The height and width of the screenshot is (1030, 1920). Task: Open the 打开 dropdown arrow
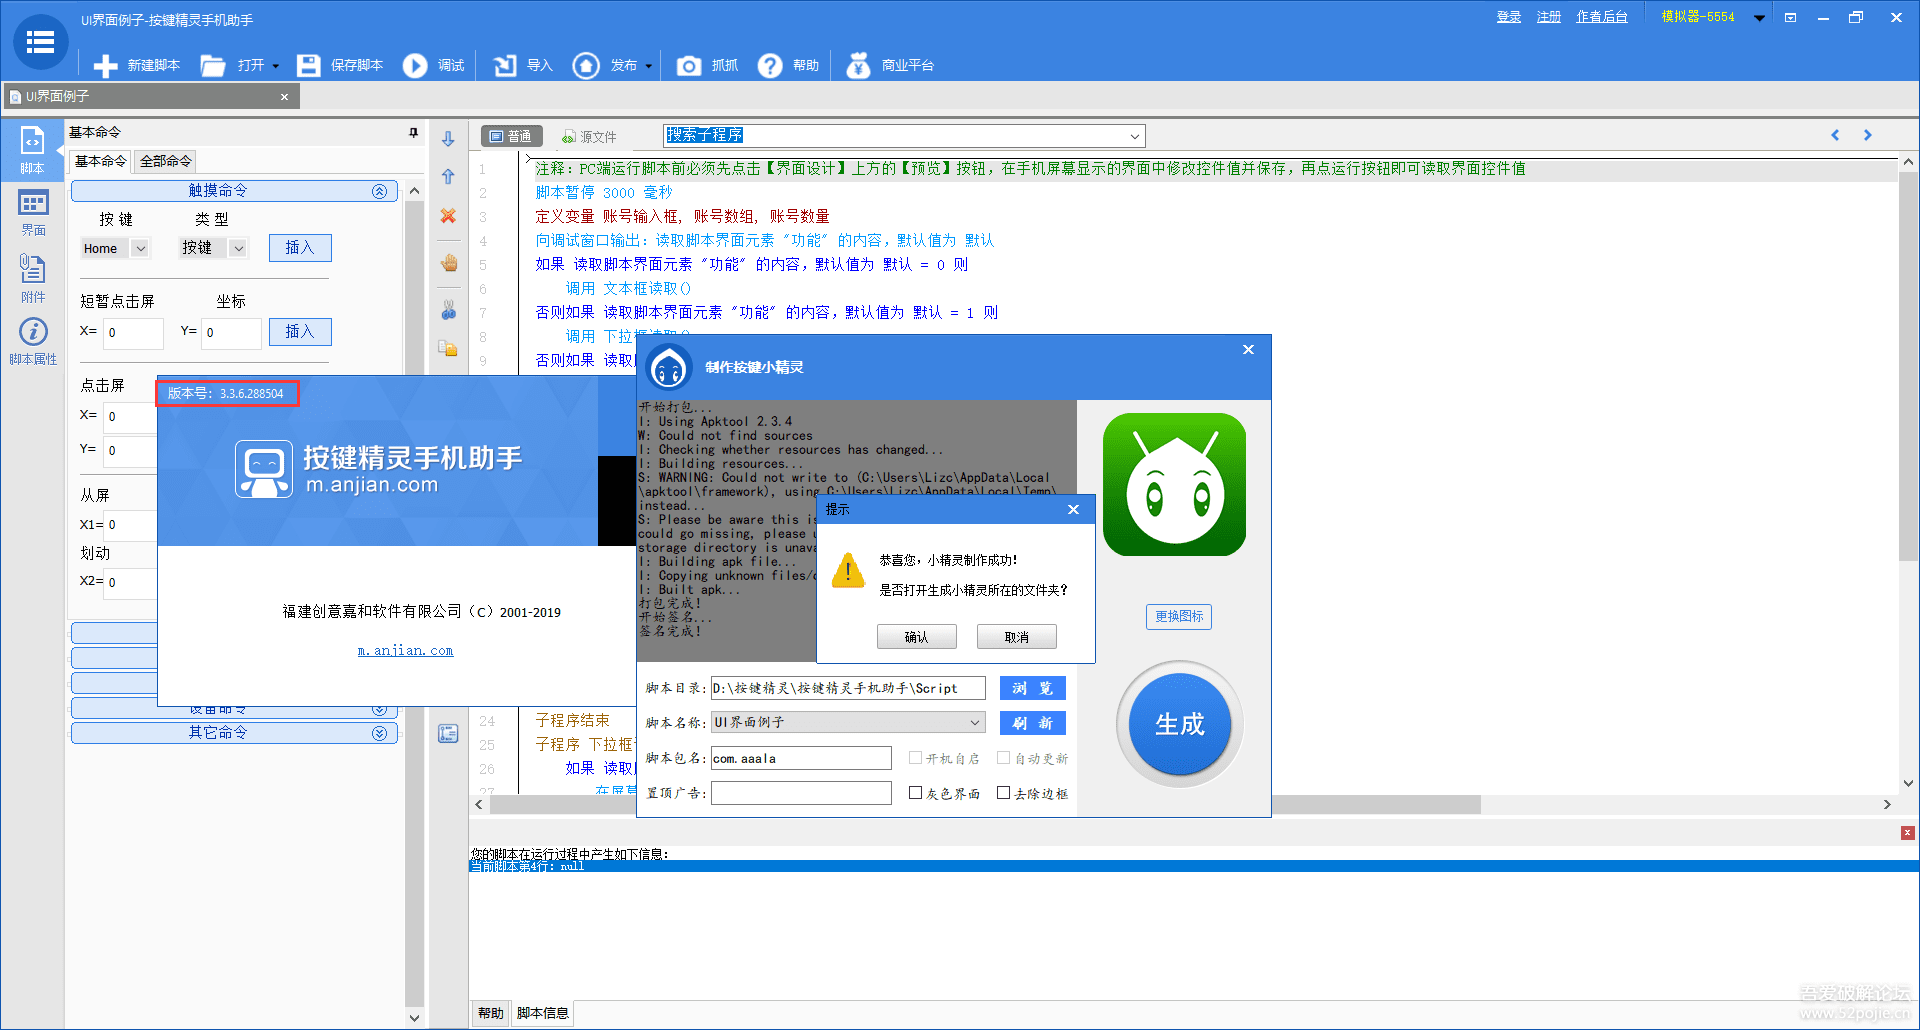point(275,67)
